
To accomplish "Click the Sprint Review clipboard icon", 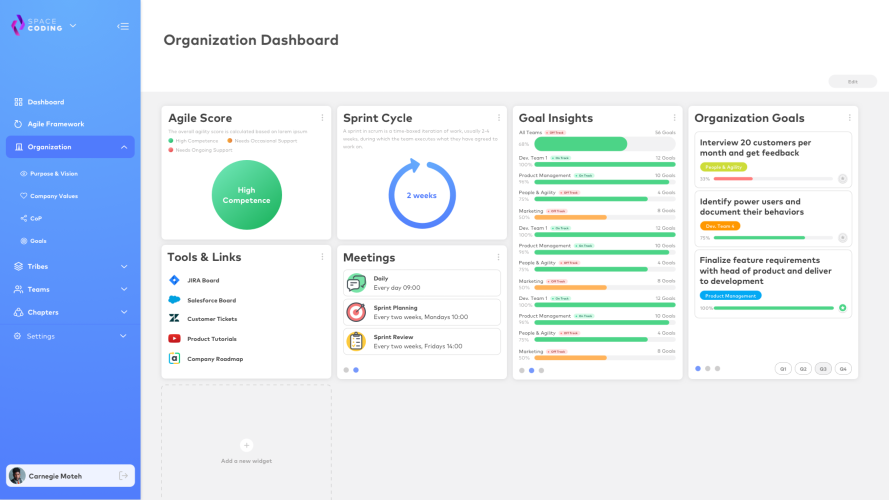I will click(356, 341).
